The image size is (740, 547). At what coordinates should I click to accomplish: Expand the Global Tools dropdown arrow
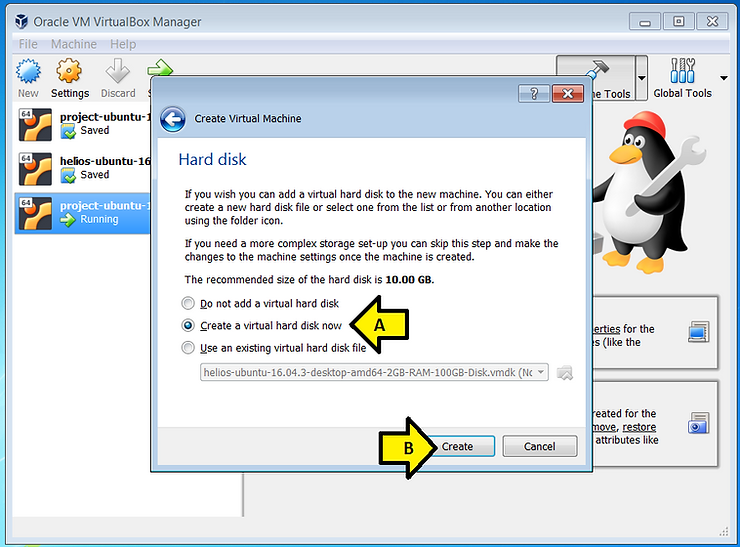(x=723, y=78)
